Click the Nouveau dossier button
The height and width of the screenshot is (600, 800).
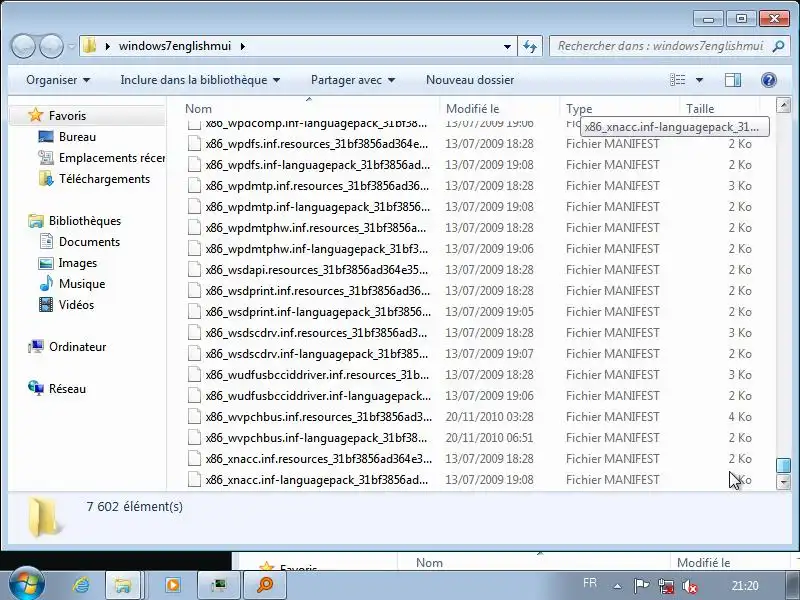pyautogui.click(x=470, y=80)
